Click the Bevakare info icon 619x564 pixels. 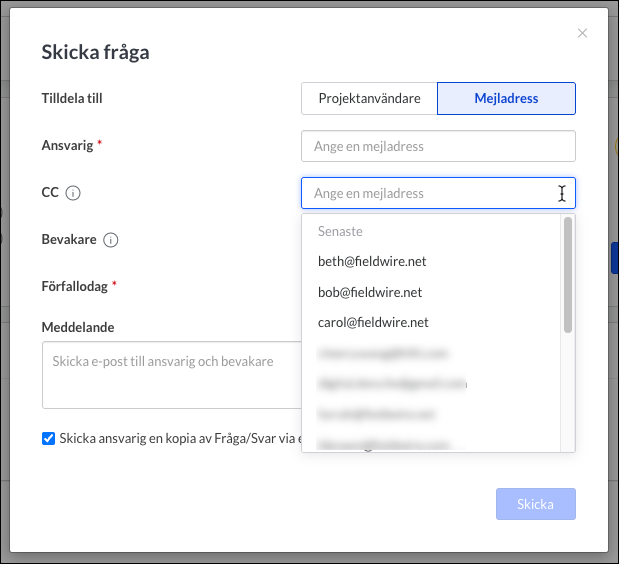click(x=111, y=240)
